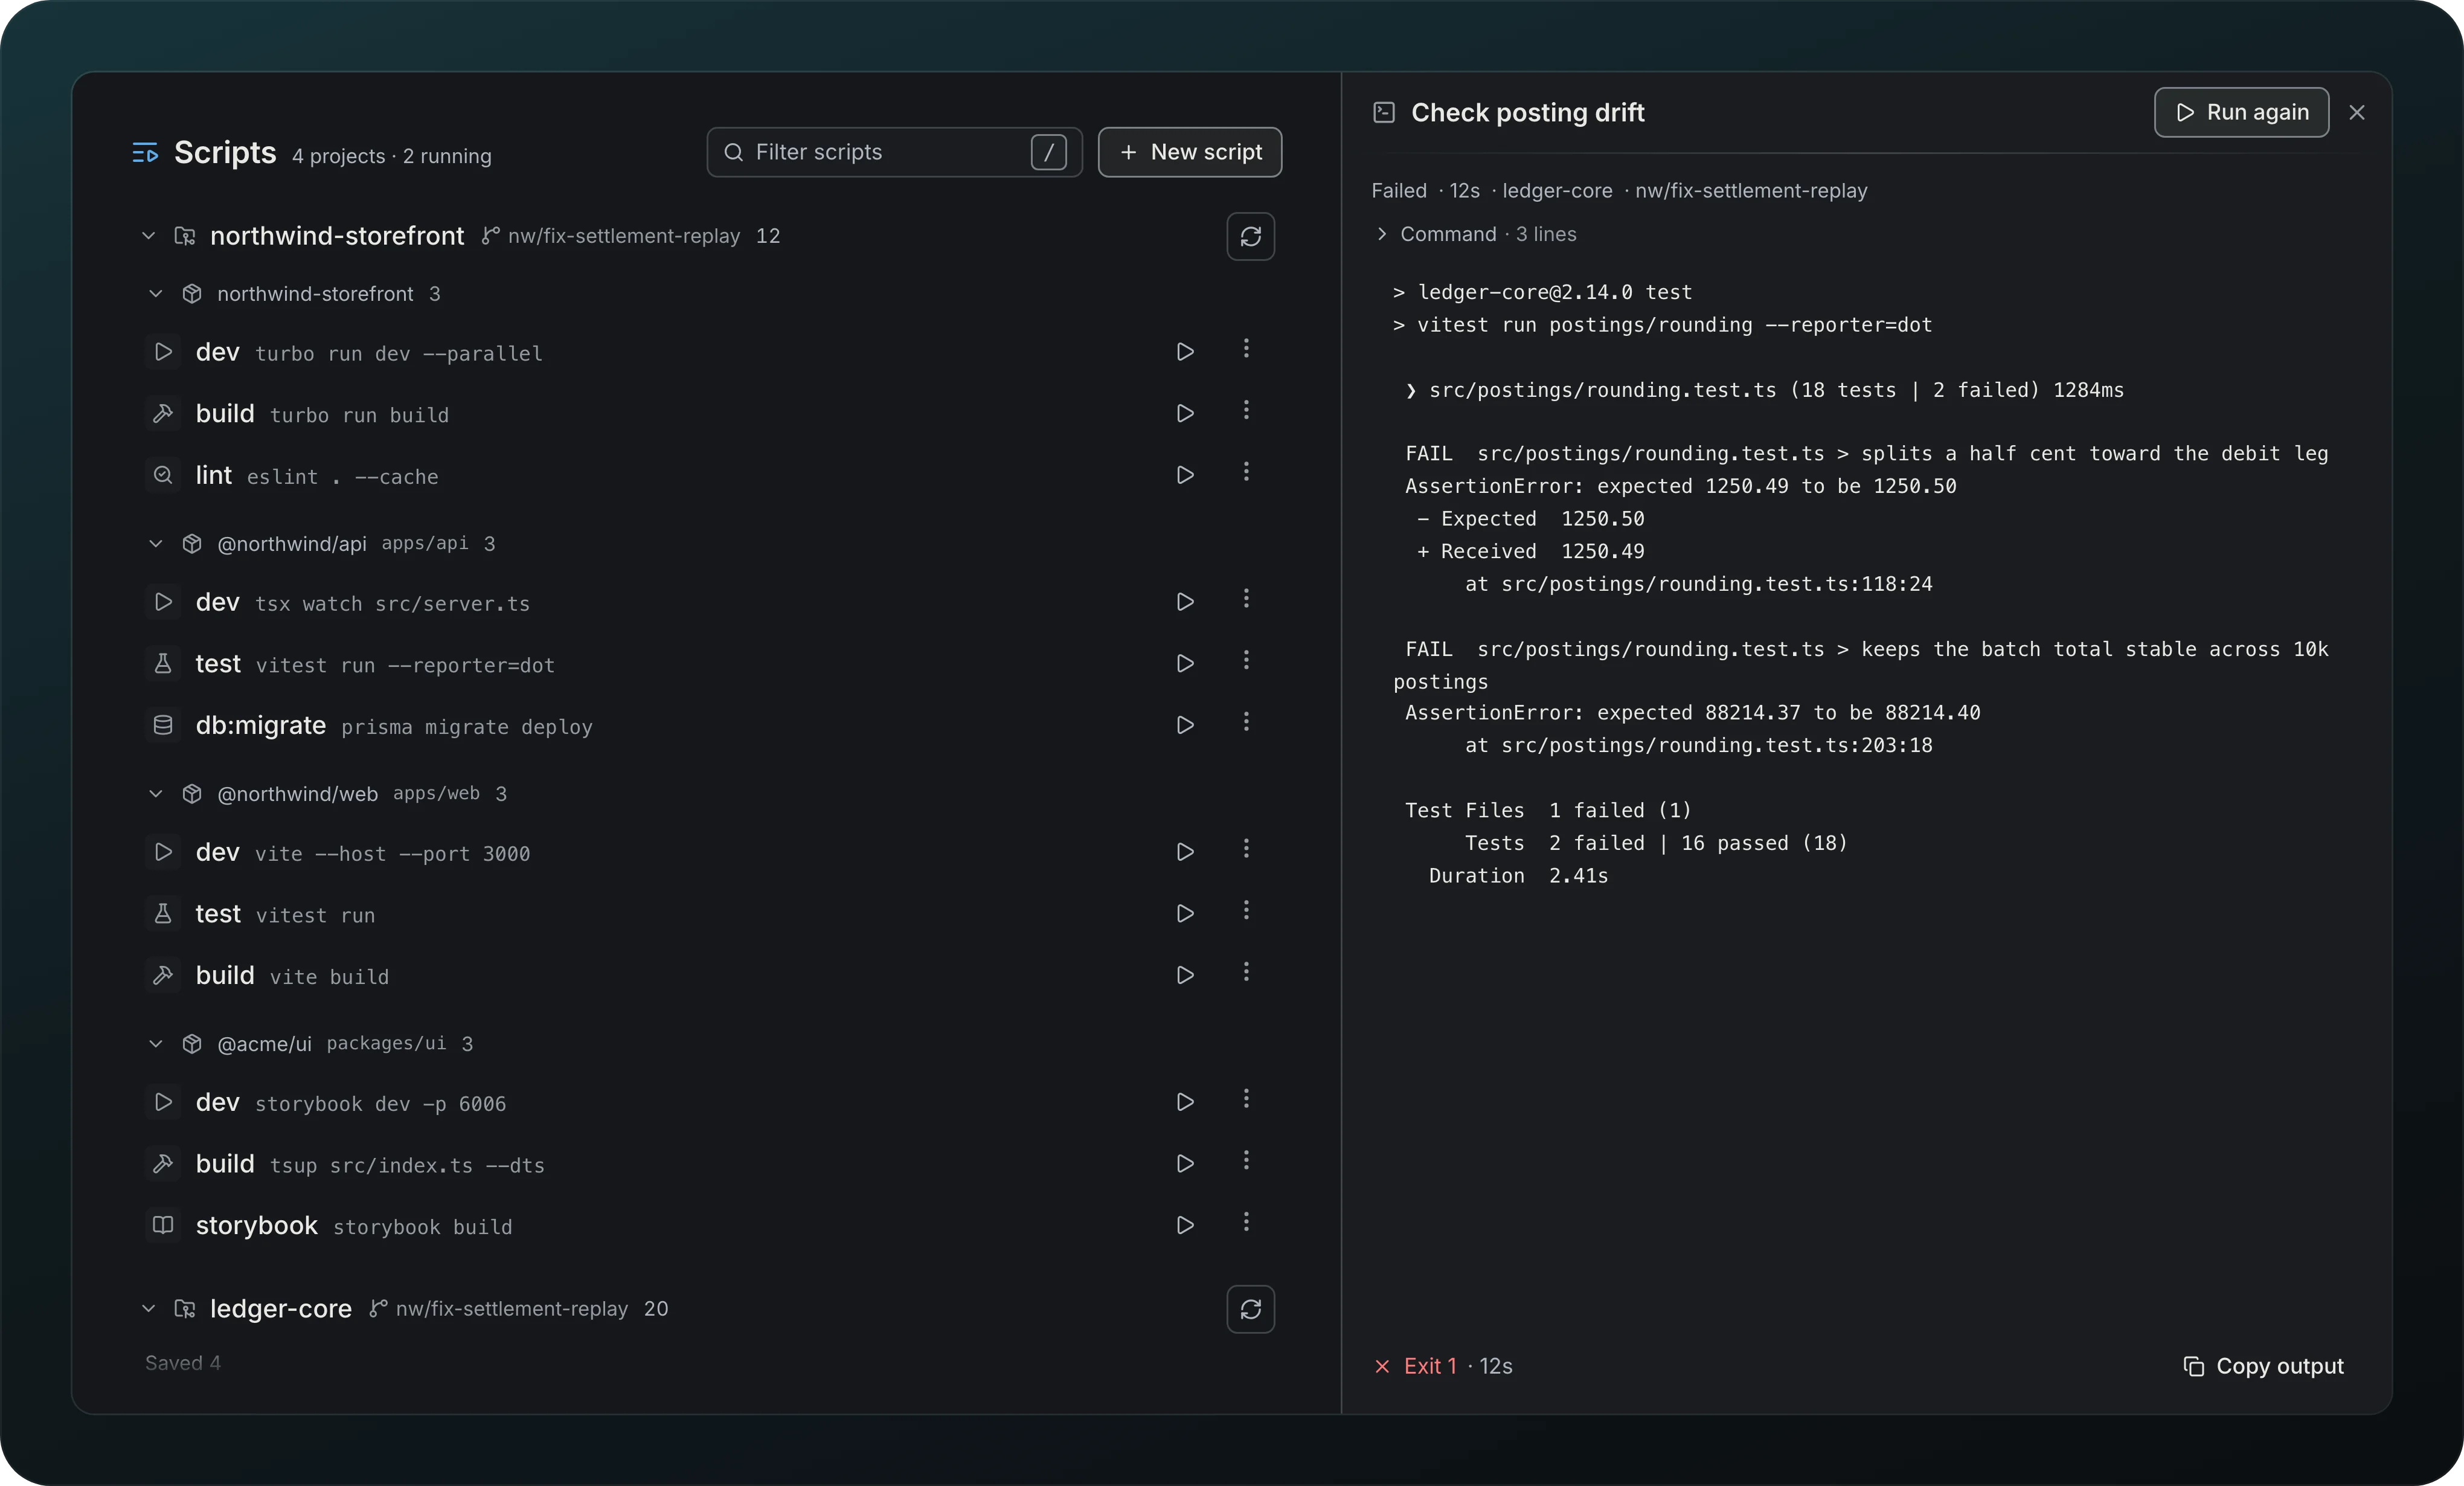2464x1486 pixels.
Task: Open more options for db:migrate script
Action: click(x=1246, y=721)
